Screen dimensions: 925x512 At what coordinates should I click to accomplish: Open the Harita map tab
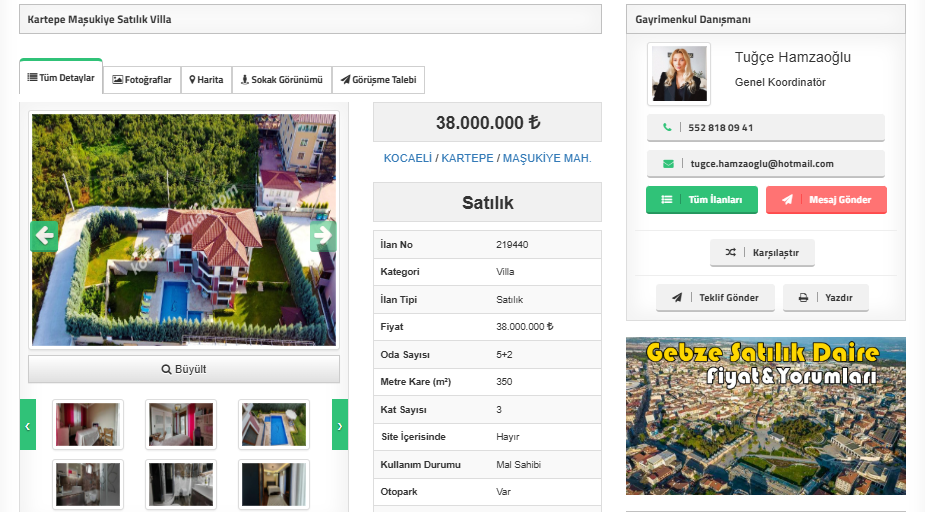pos(206,80)
